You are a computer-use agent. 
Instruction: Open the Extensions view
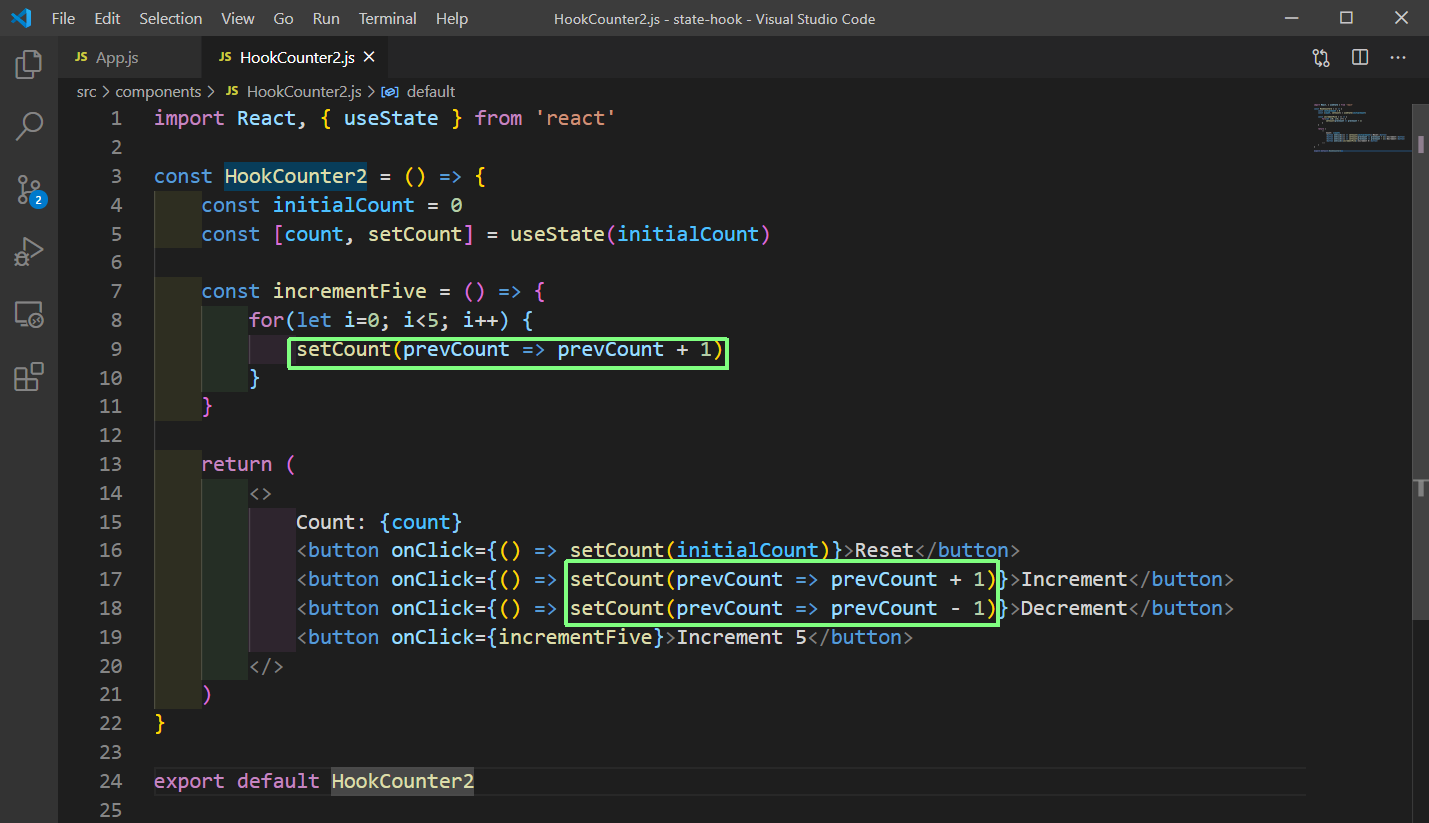tap(29, 377)
